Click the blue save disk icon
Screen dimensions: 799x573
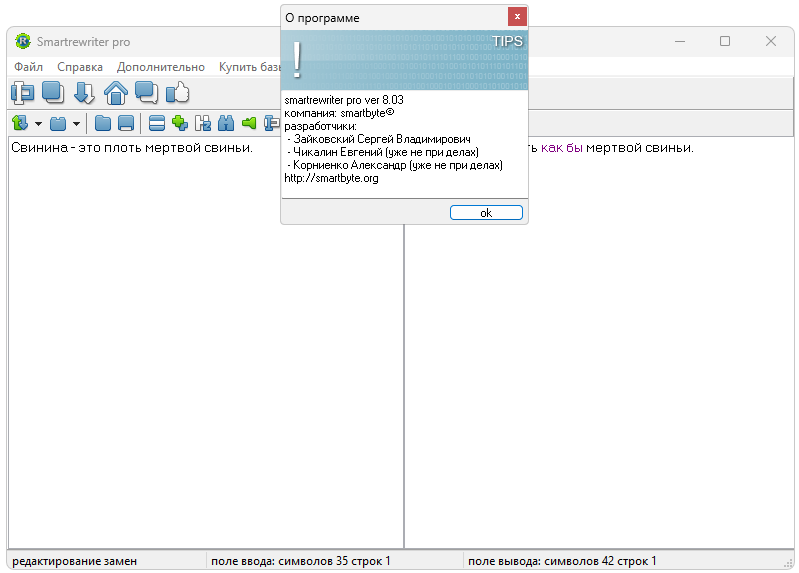(x=126, y=123)
